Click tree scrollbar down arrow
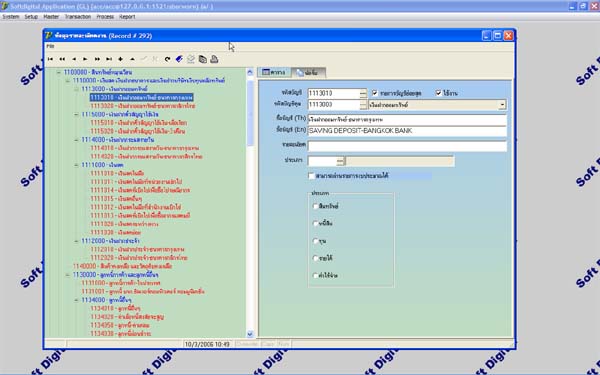600x375 pixels. click(x=250, y=334)
